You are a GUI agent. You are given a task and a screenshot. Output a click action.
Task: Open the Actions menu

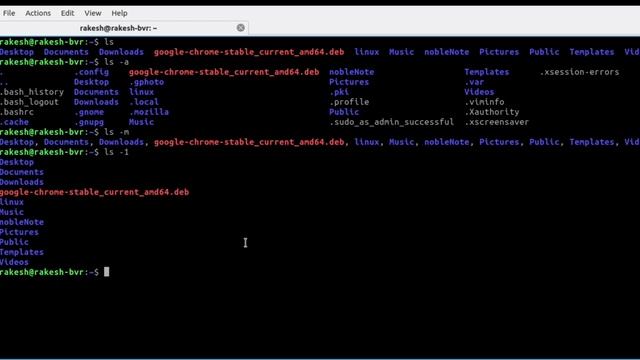38,13
